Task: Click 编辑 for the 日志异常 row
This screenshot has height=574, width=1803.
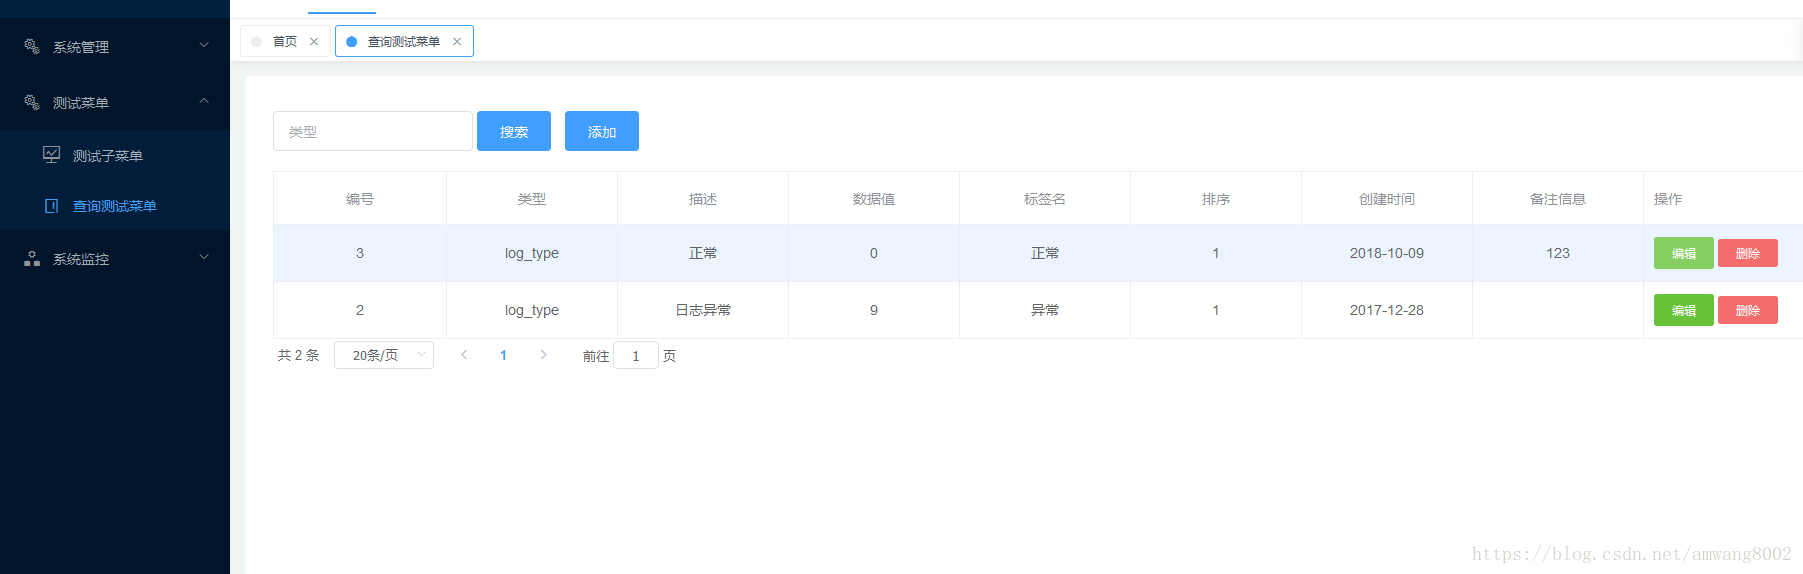Action: 1684,310
